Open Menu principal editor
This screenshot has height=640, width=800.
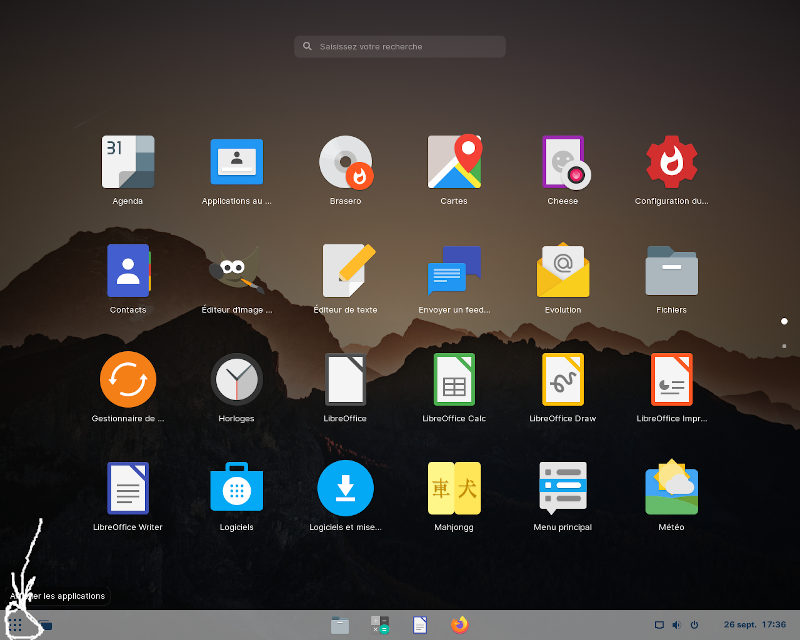563,488
